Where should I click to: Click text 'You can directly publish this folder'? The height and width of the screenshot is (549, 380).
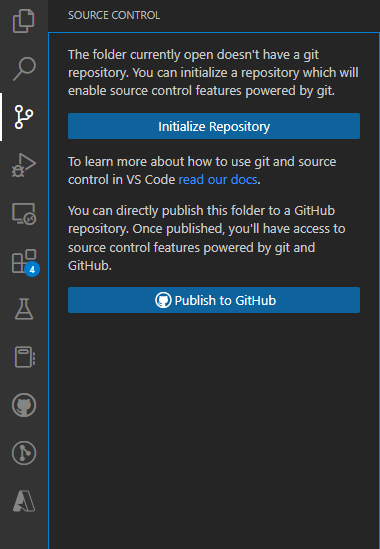tap(166, 211)
